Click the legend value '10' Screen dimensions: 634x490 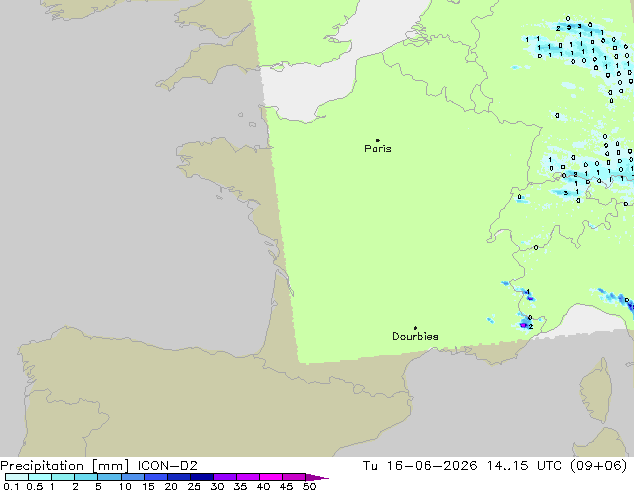[x=125, y=486]
